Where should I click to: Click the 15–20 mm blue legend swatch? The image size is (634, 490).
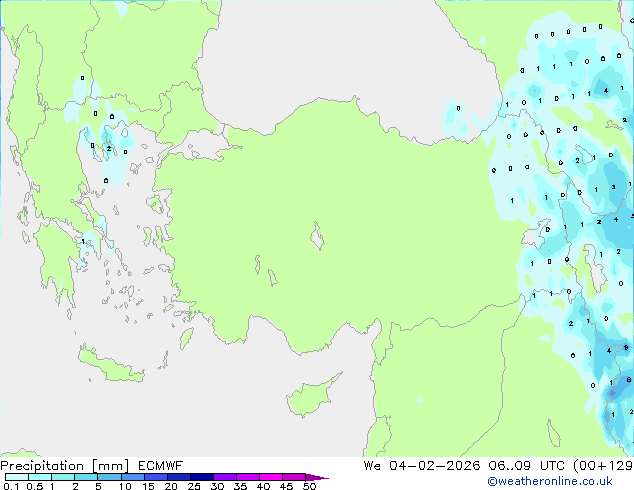pyautogui.click(x=156, y=477)
